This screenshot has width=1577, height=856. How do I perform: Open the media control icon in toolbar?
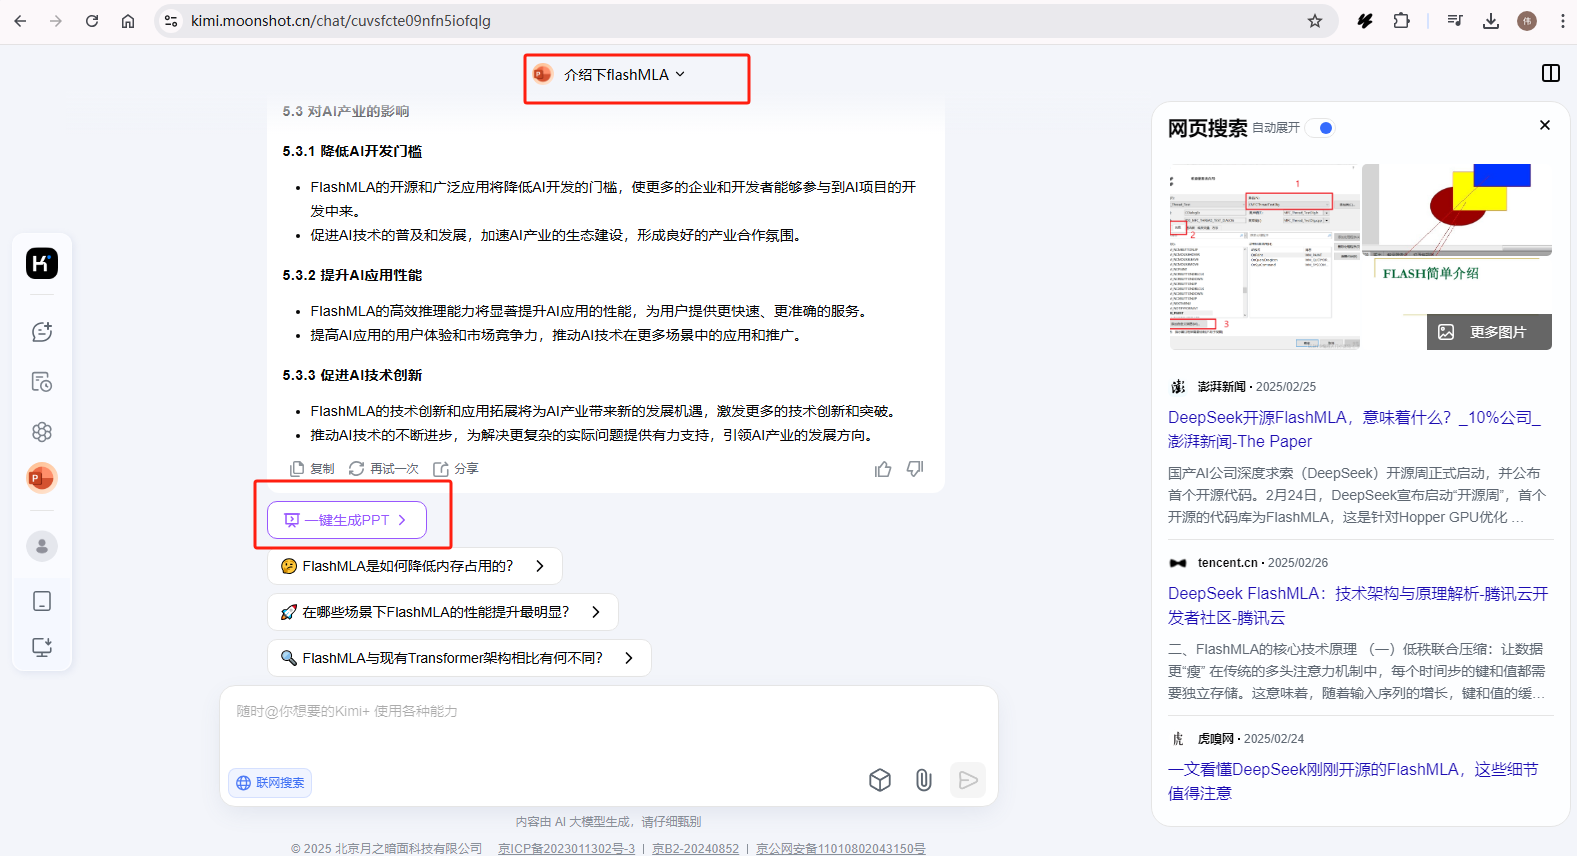pos(1455,21)
